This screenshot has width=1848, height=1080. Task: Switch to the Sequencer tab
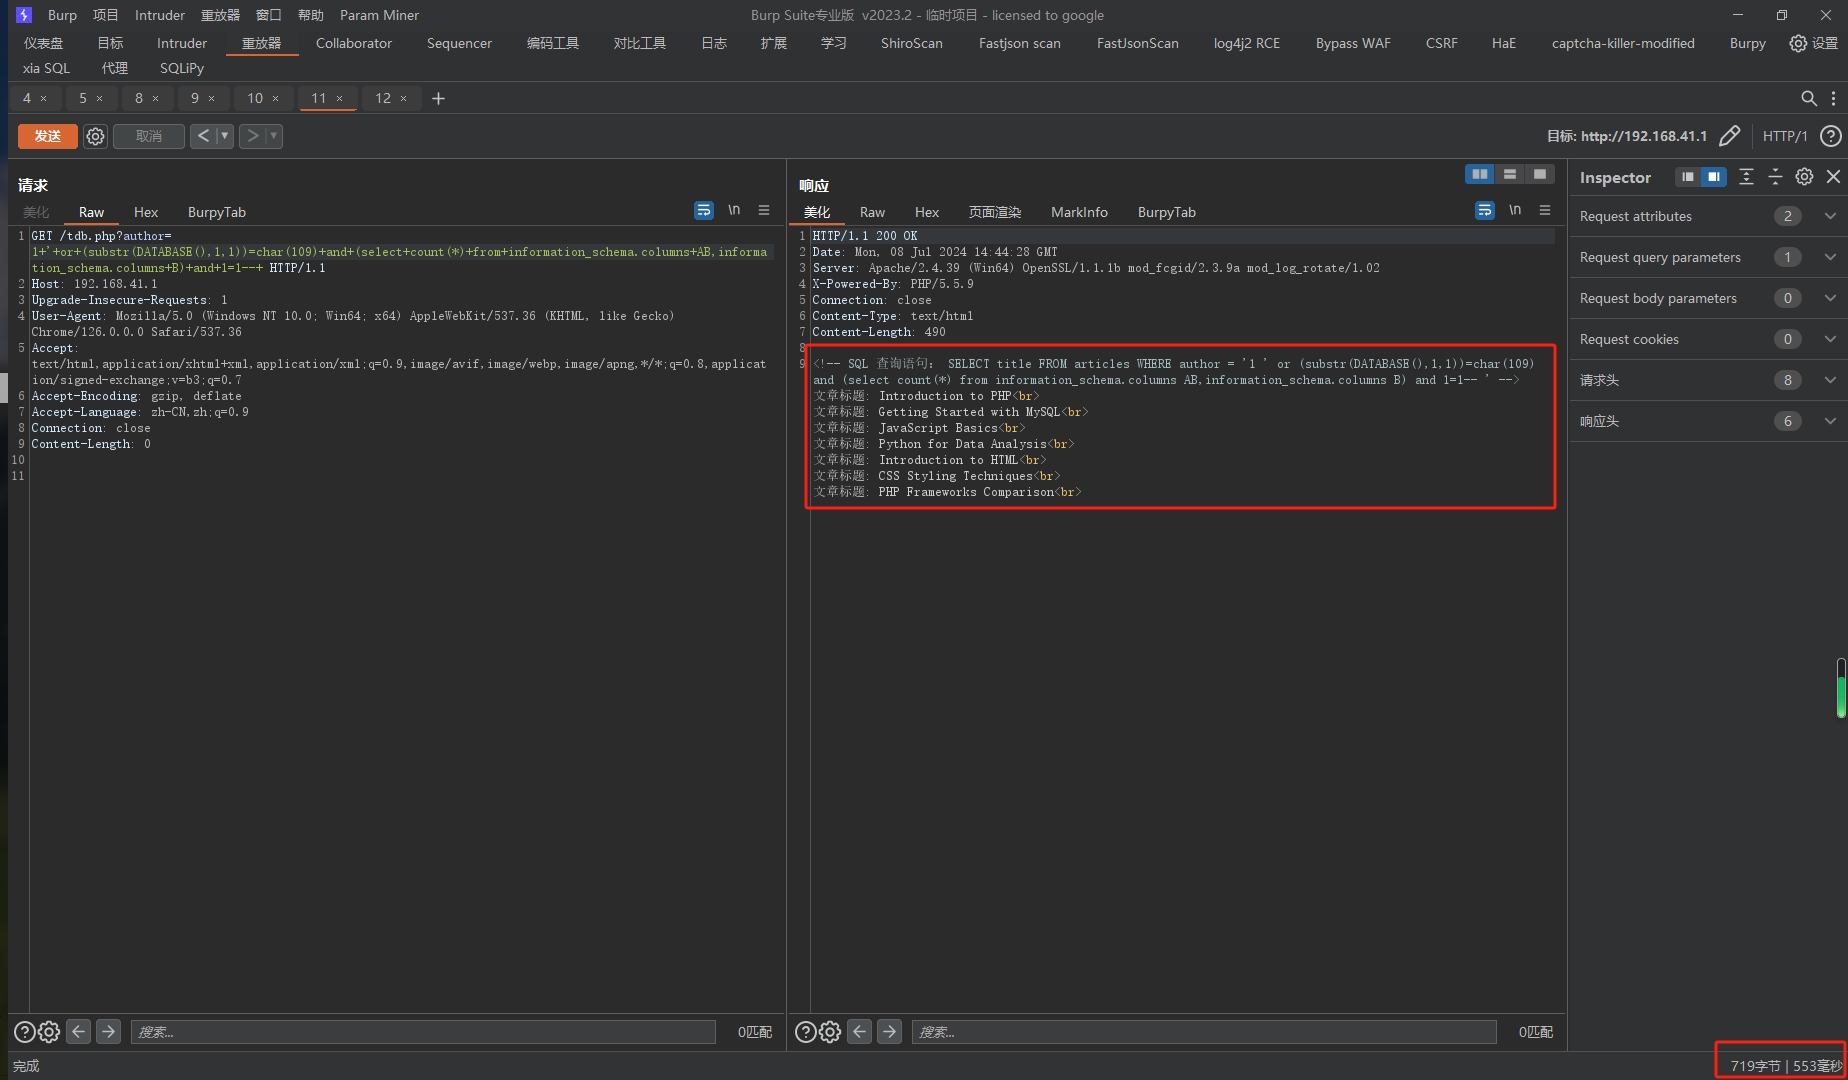coord(459,43)
